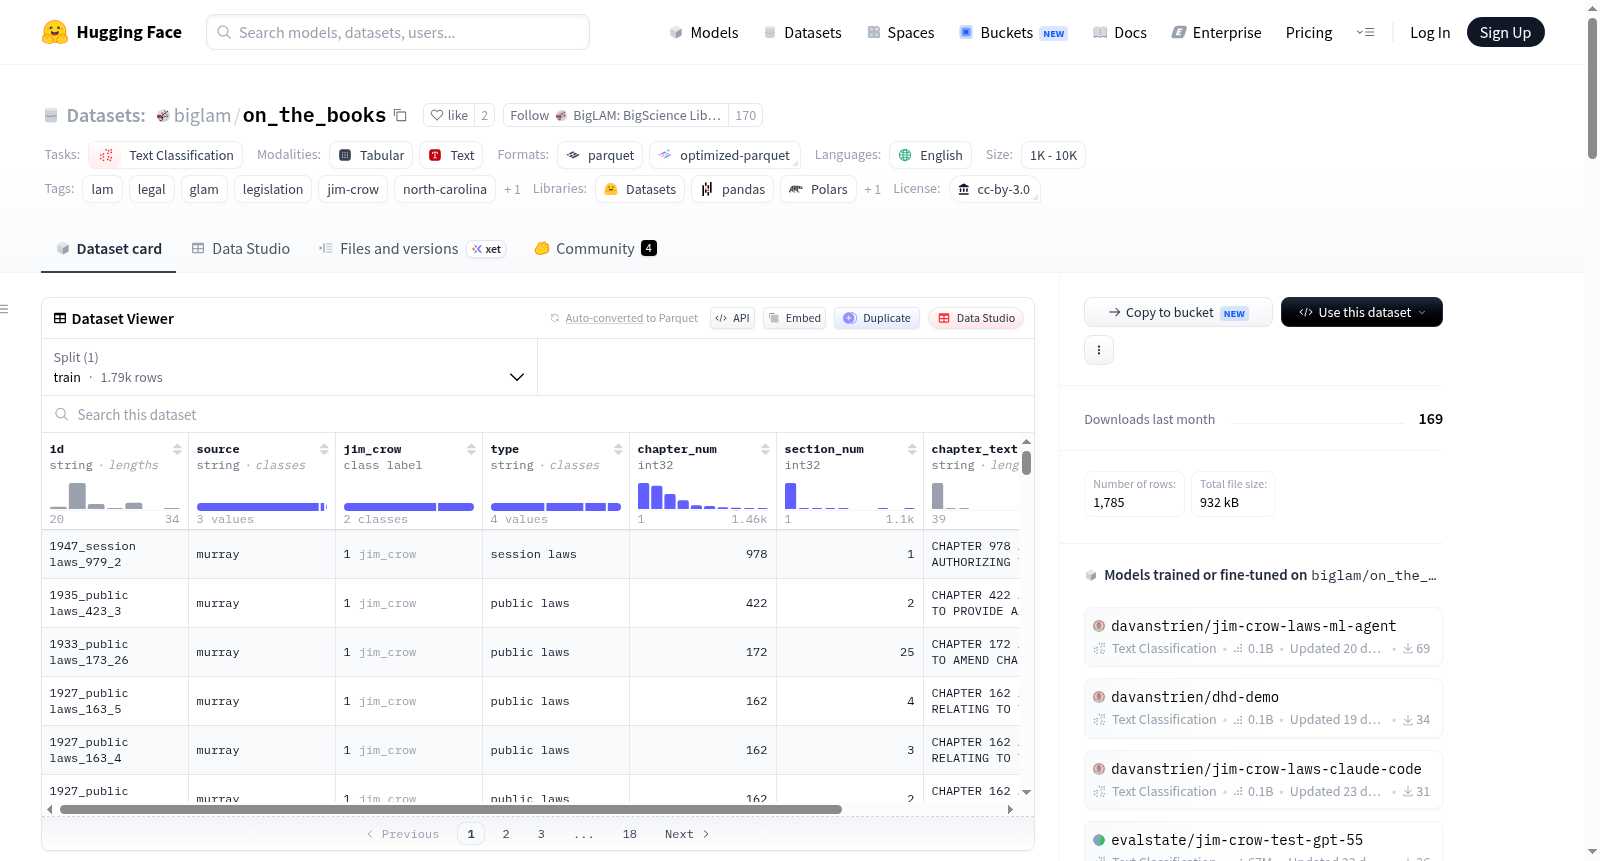Screen dimensions: 1600x861
Task: Sort the source column
Action: pos(324,449)
